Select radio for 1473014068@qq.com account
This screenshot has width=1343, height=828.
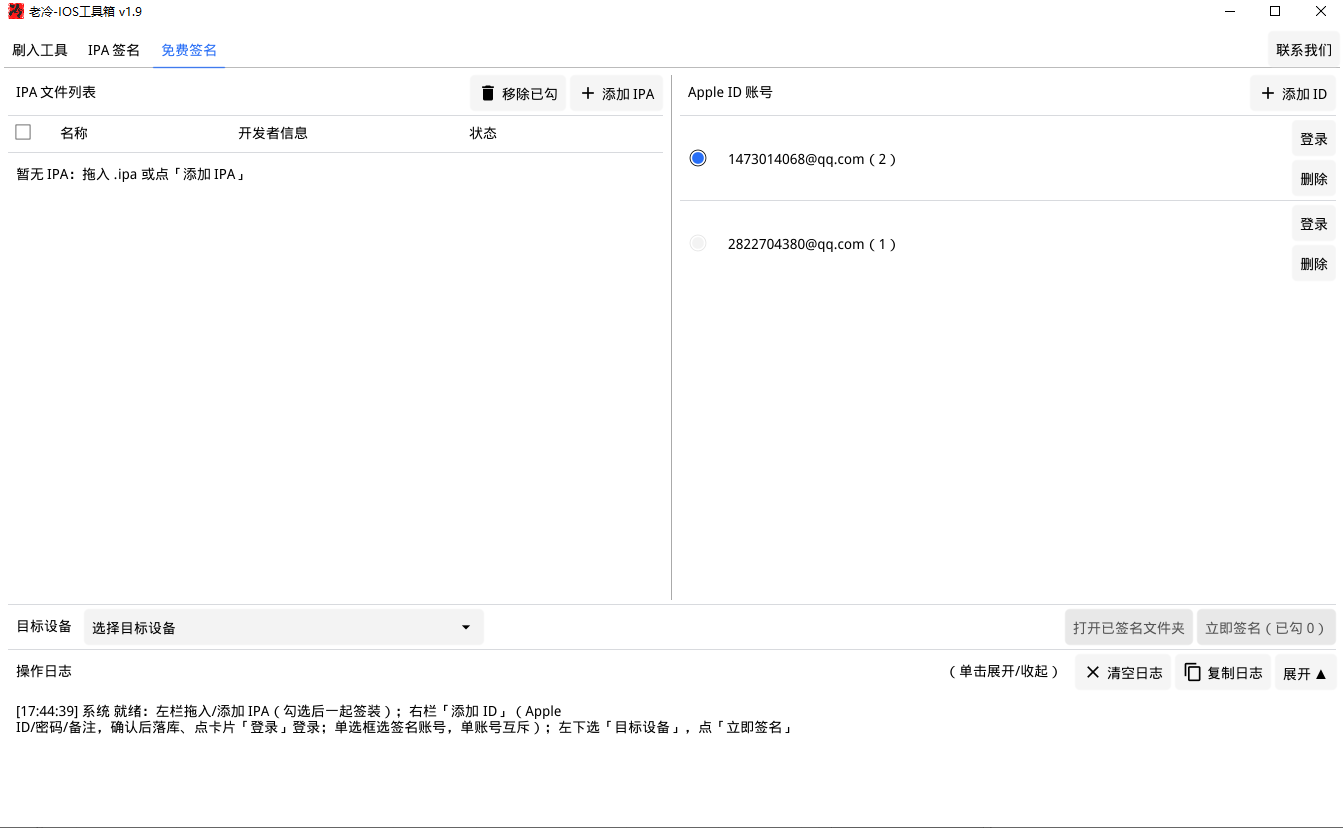698,158
